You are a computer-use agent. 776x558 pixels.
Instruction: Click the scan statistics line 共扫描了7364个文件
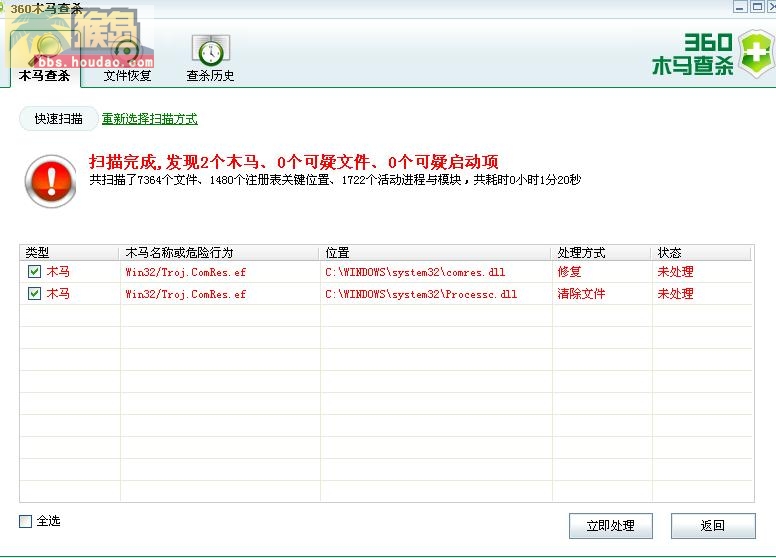pos(335,180)
